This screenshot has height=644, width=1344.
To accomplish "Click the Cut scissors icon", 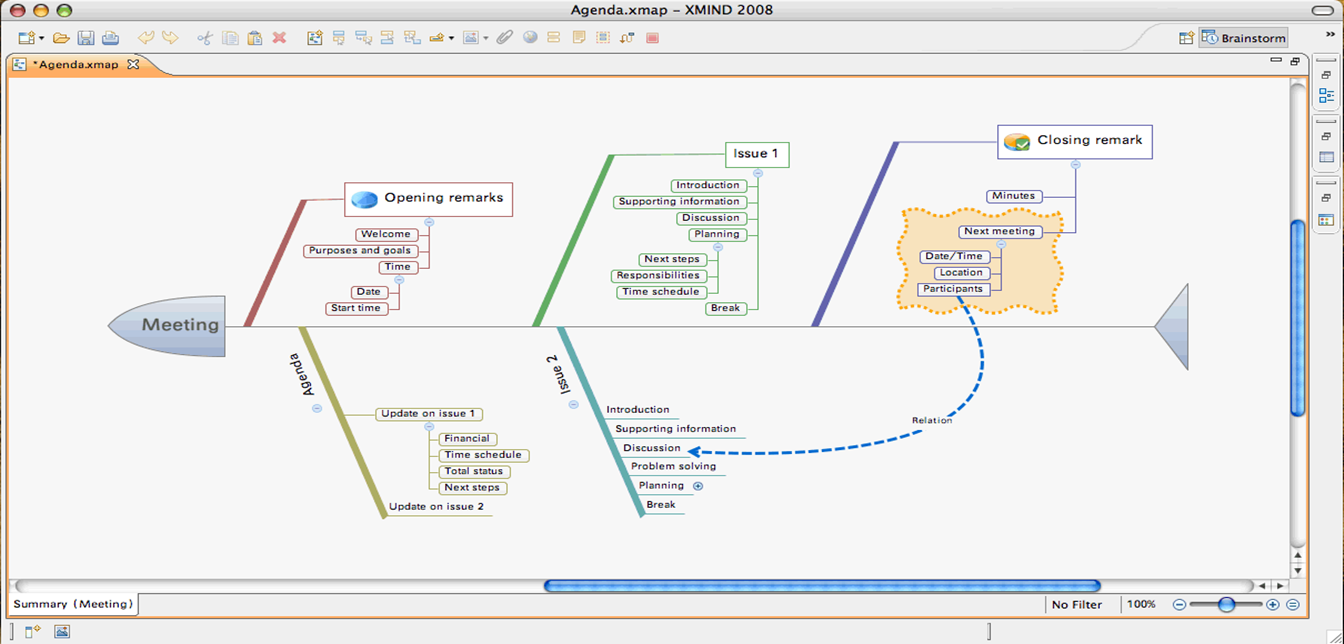I will point(205,38).
